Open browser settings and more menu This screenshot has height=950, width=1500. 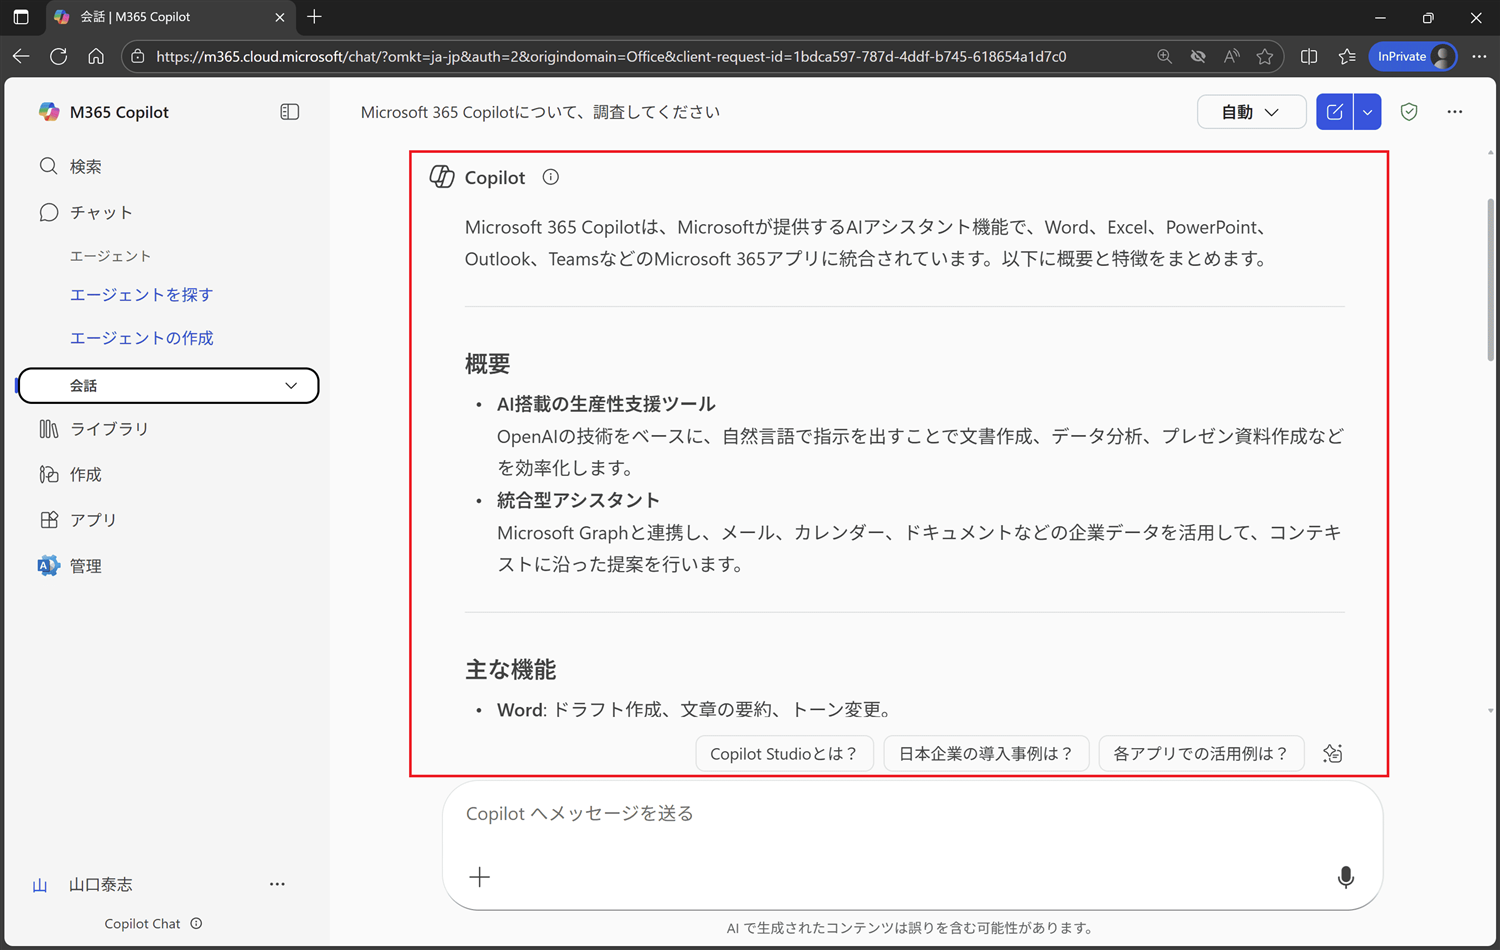tap(1479, 56)
